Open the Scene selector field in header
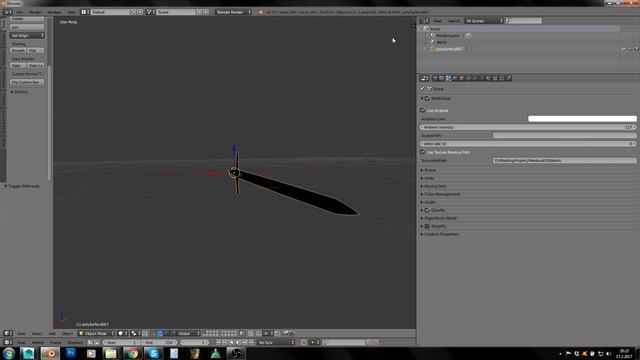Screen dimensions: 640x360 pos(176,12)
